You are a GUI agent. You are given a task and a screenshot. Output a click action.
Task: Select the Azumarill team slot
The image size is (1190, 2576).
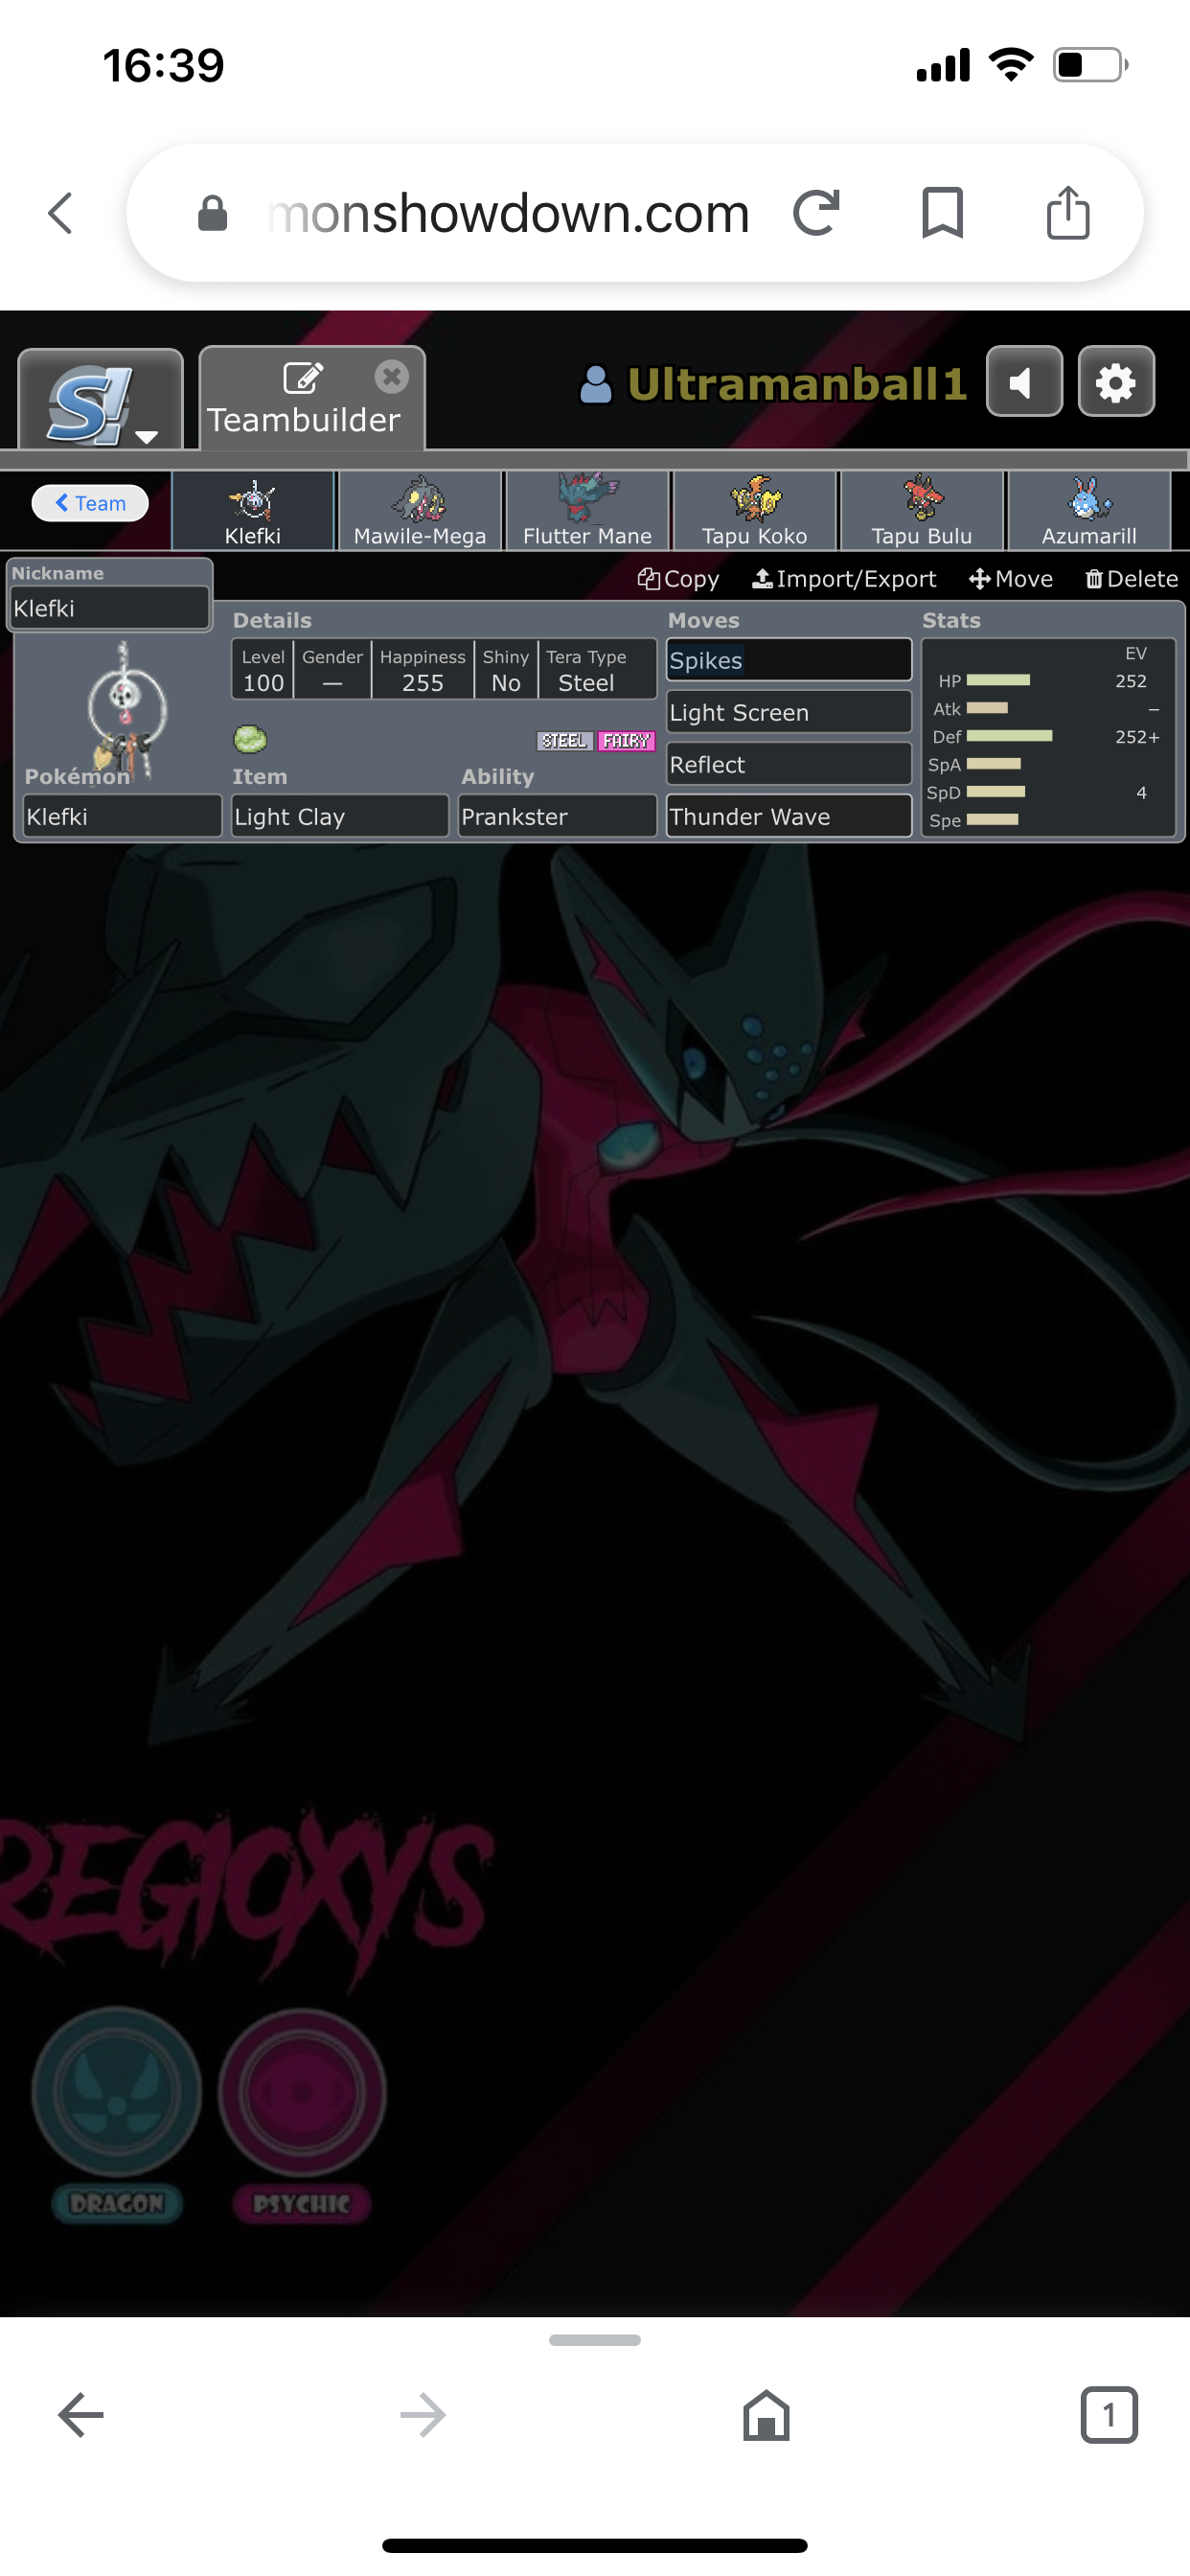click(x=1089, y=511)
